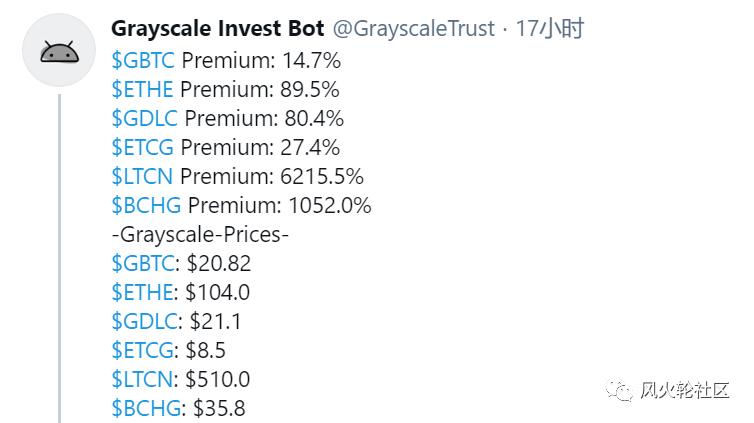The width and height of the screenshot is (754, 423).
Task: Open the $GDLC cashtag priced at $21.1
Action: [145, 321]
